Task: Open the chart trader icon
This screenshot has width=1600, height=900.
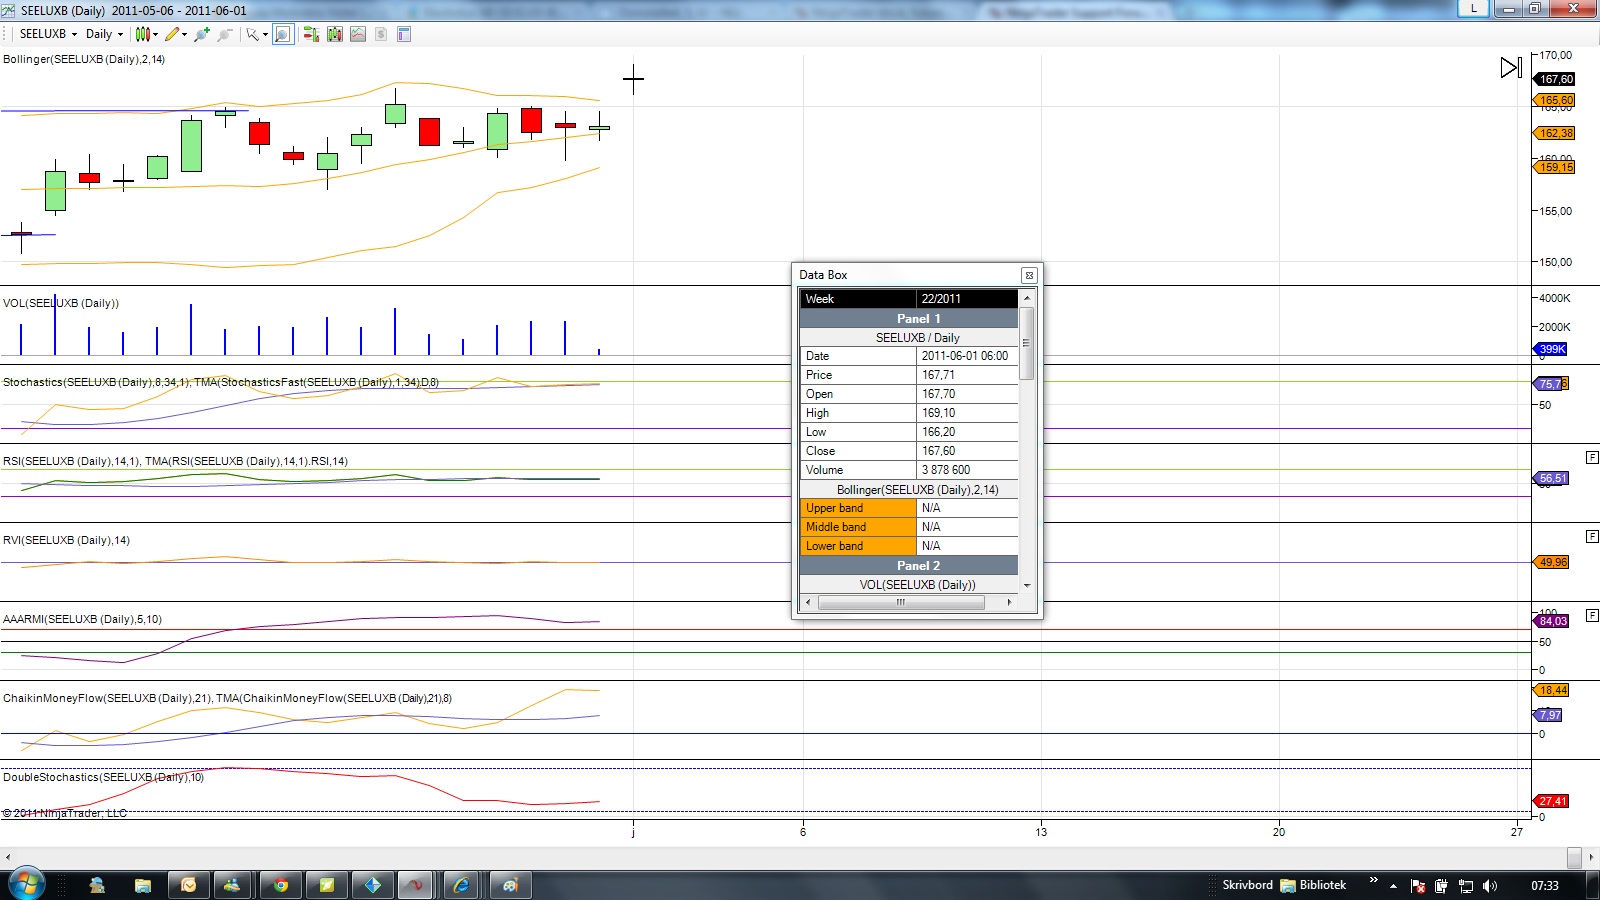Action: click(311, 34)
